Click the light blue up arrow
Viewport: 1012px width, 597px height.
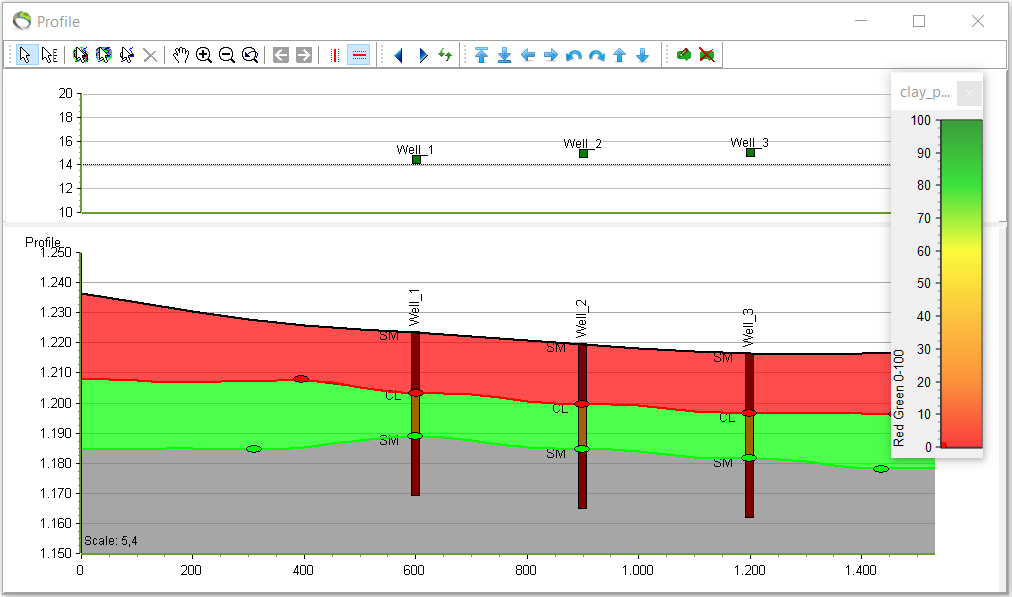pyautogui.click(x=620, y=55)
